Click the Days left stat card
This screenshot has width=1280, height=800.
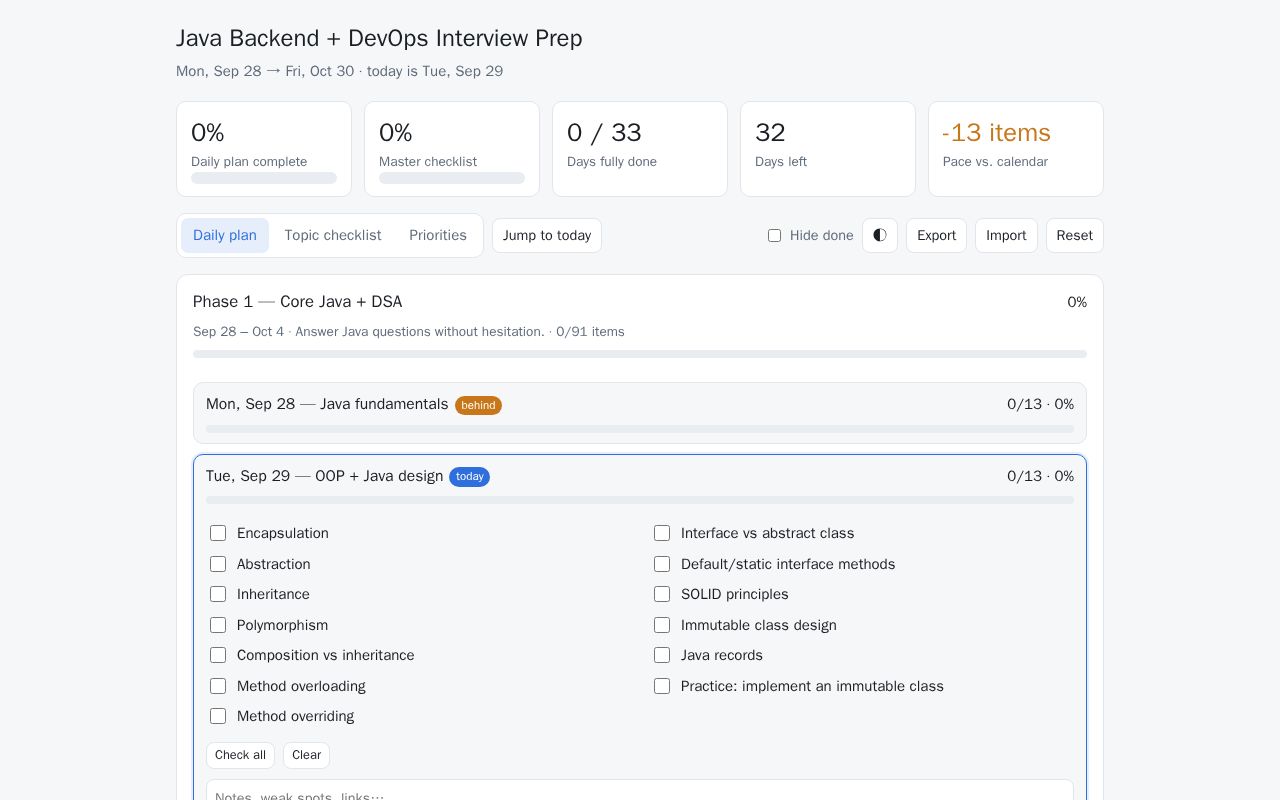pyautogui.click(x=828, y=149)
